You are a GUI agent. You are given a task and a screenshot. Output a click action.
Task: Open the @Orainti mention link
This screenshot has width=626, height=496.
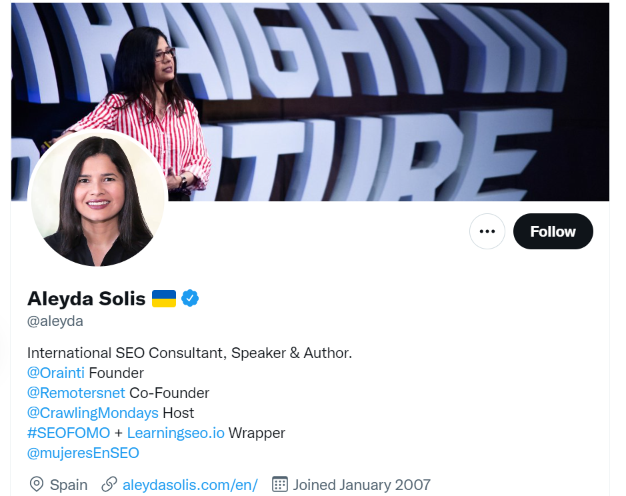click(56, 373)
